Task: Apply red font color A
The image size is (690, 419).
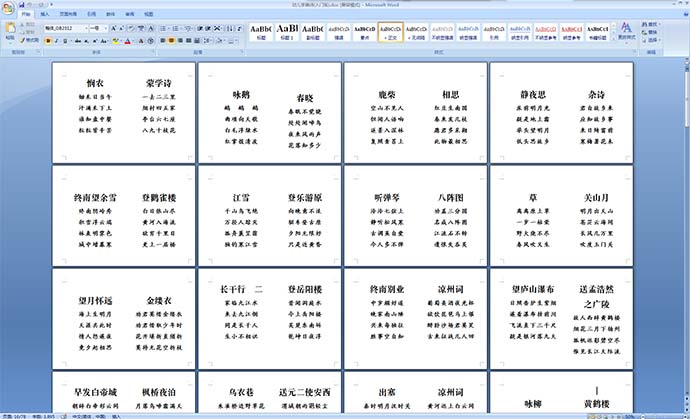Action: pyautogui.click(x=128, y=41)
